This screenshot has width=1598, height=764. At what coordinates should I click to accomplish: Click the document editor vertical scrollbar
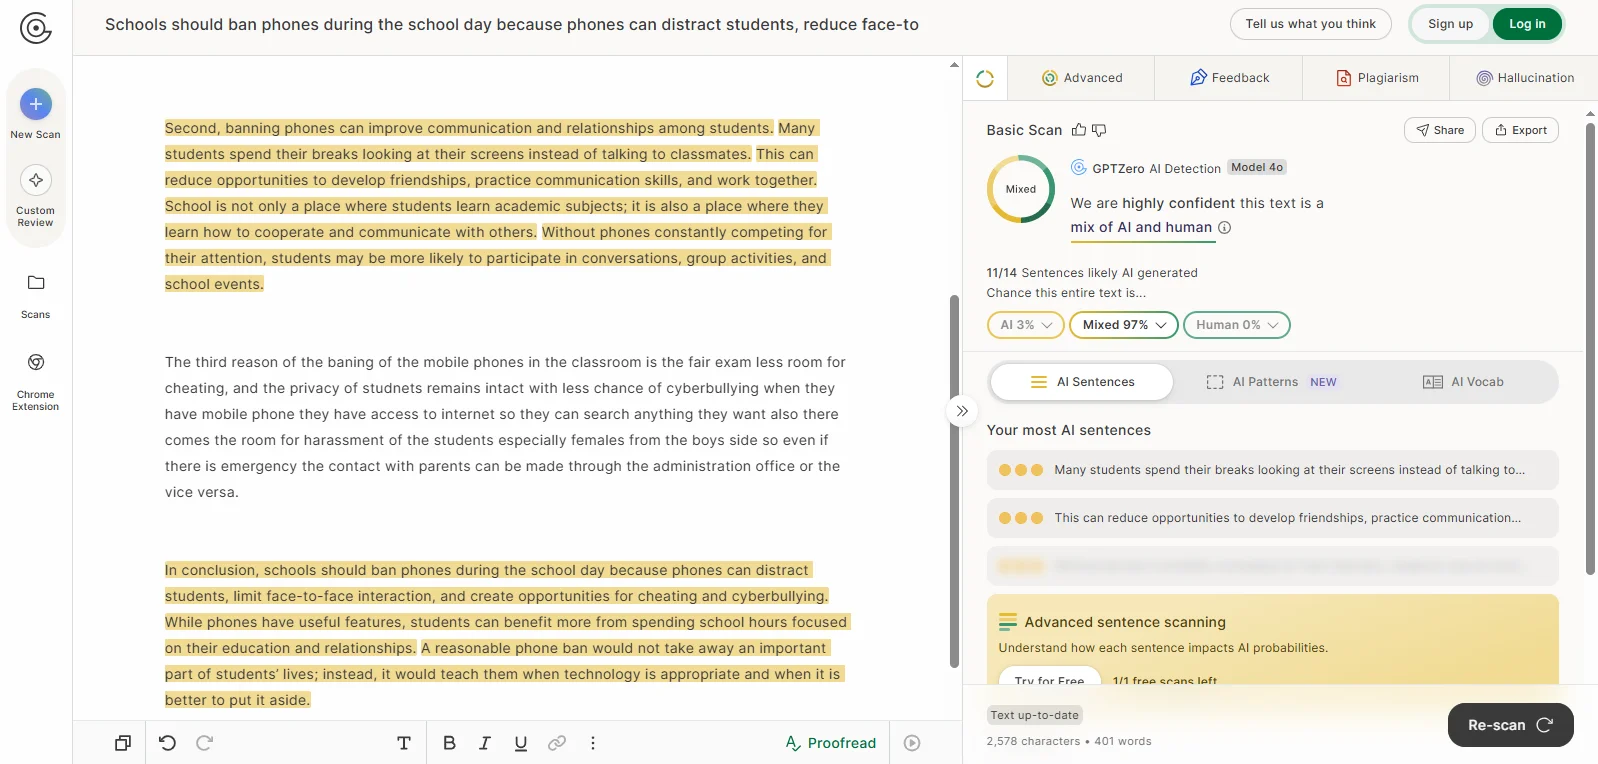[954, 480]
